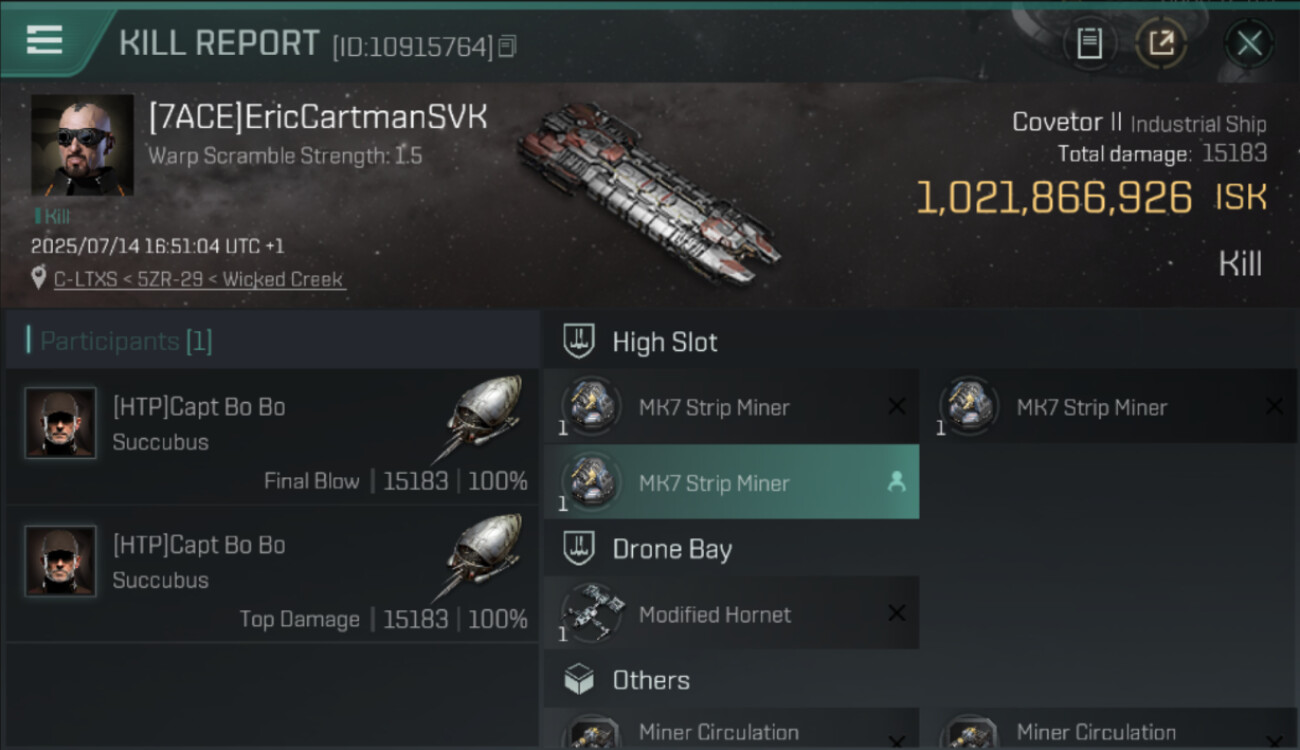Open the C-LTXS location link

(x=198, y=279)
